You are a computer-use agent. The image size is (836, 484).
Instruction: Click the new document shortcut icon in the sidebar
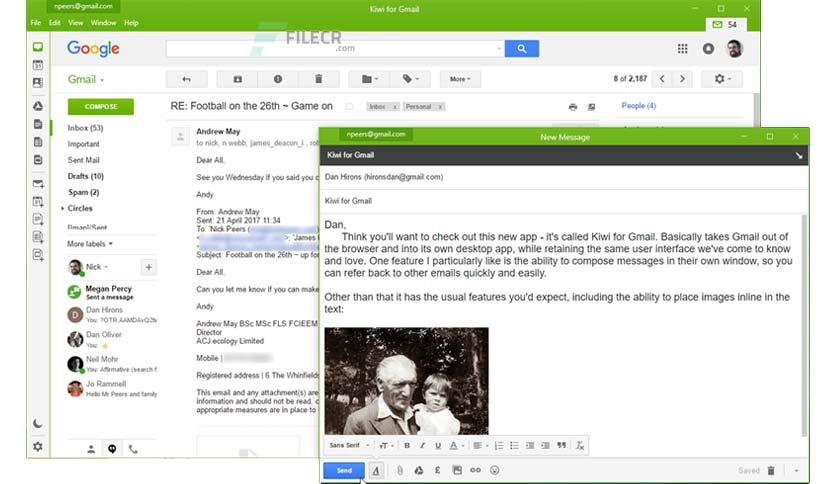(x=38, y=219)
